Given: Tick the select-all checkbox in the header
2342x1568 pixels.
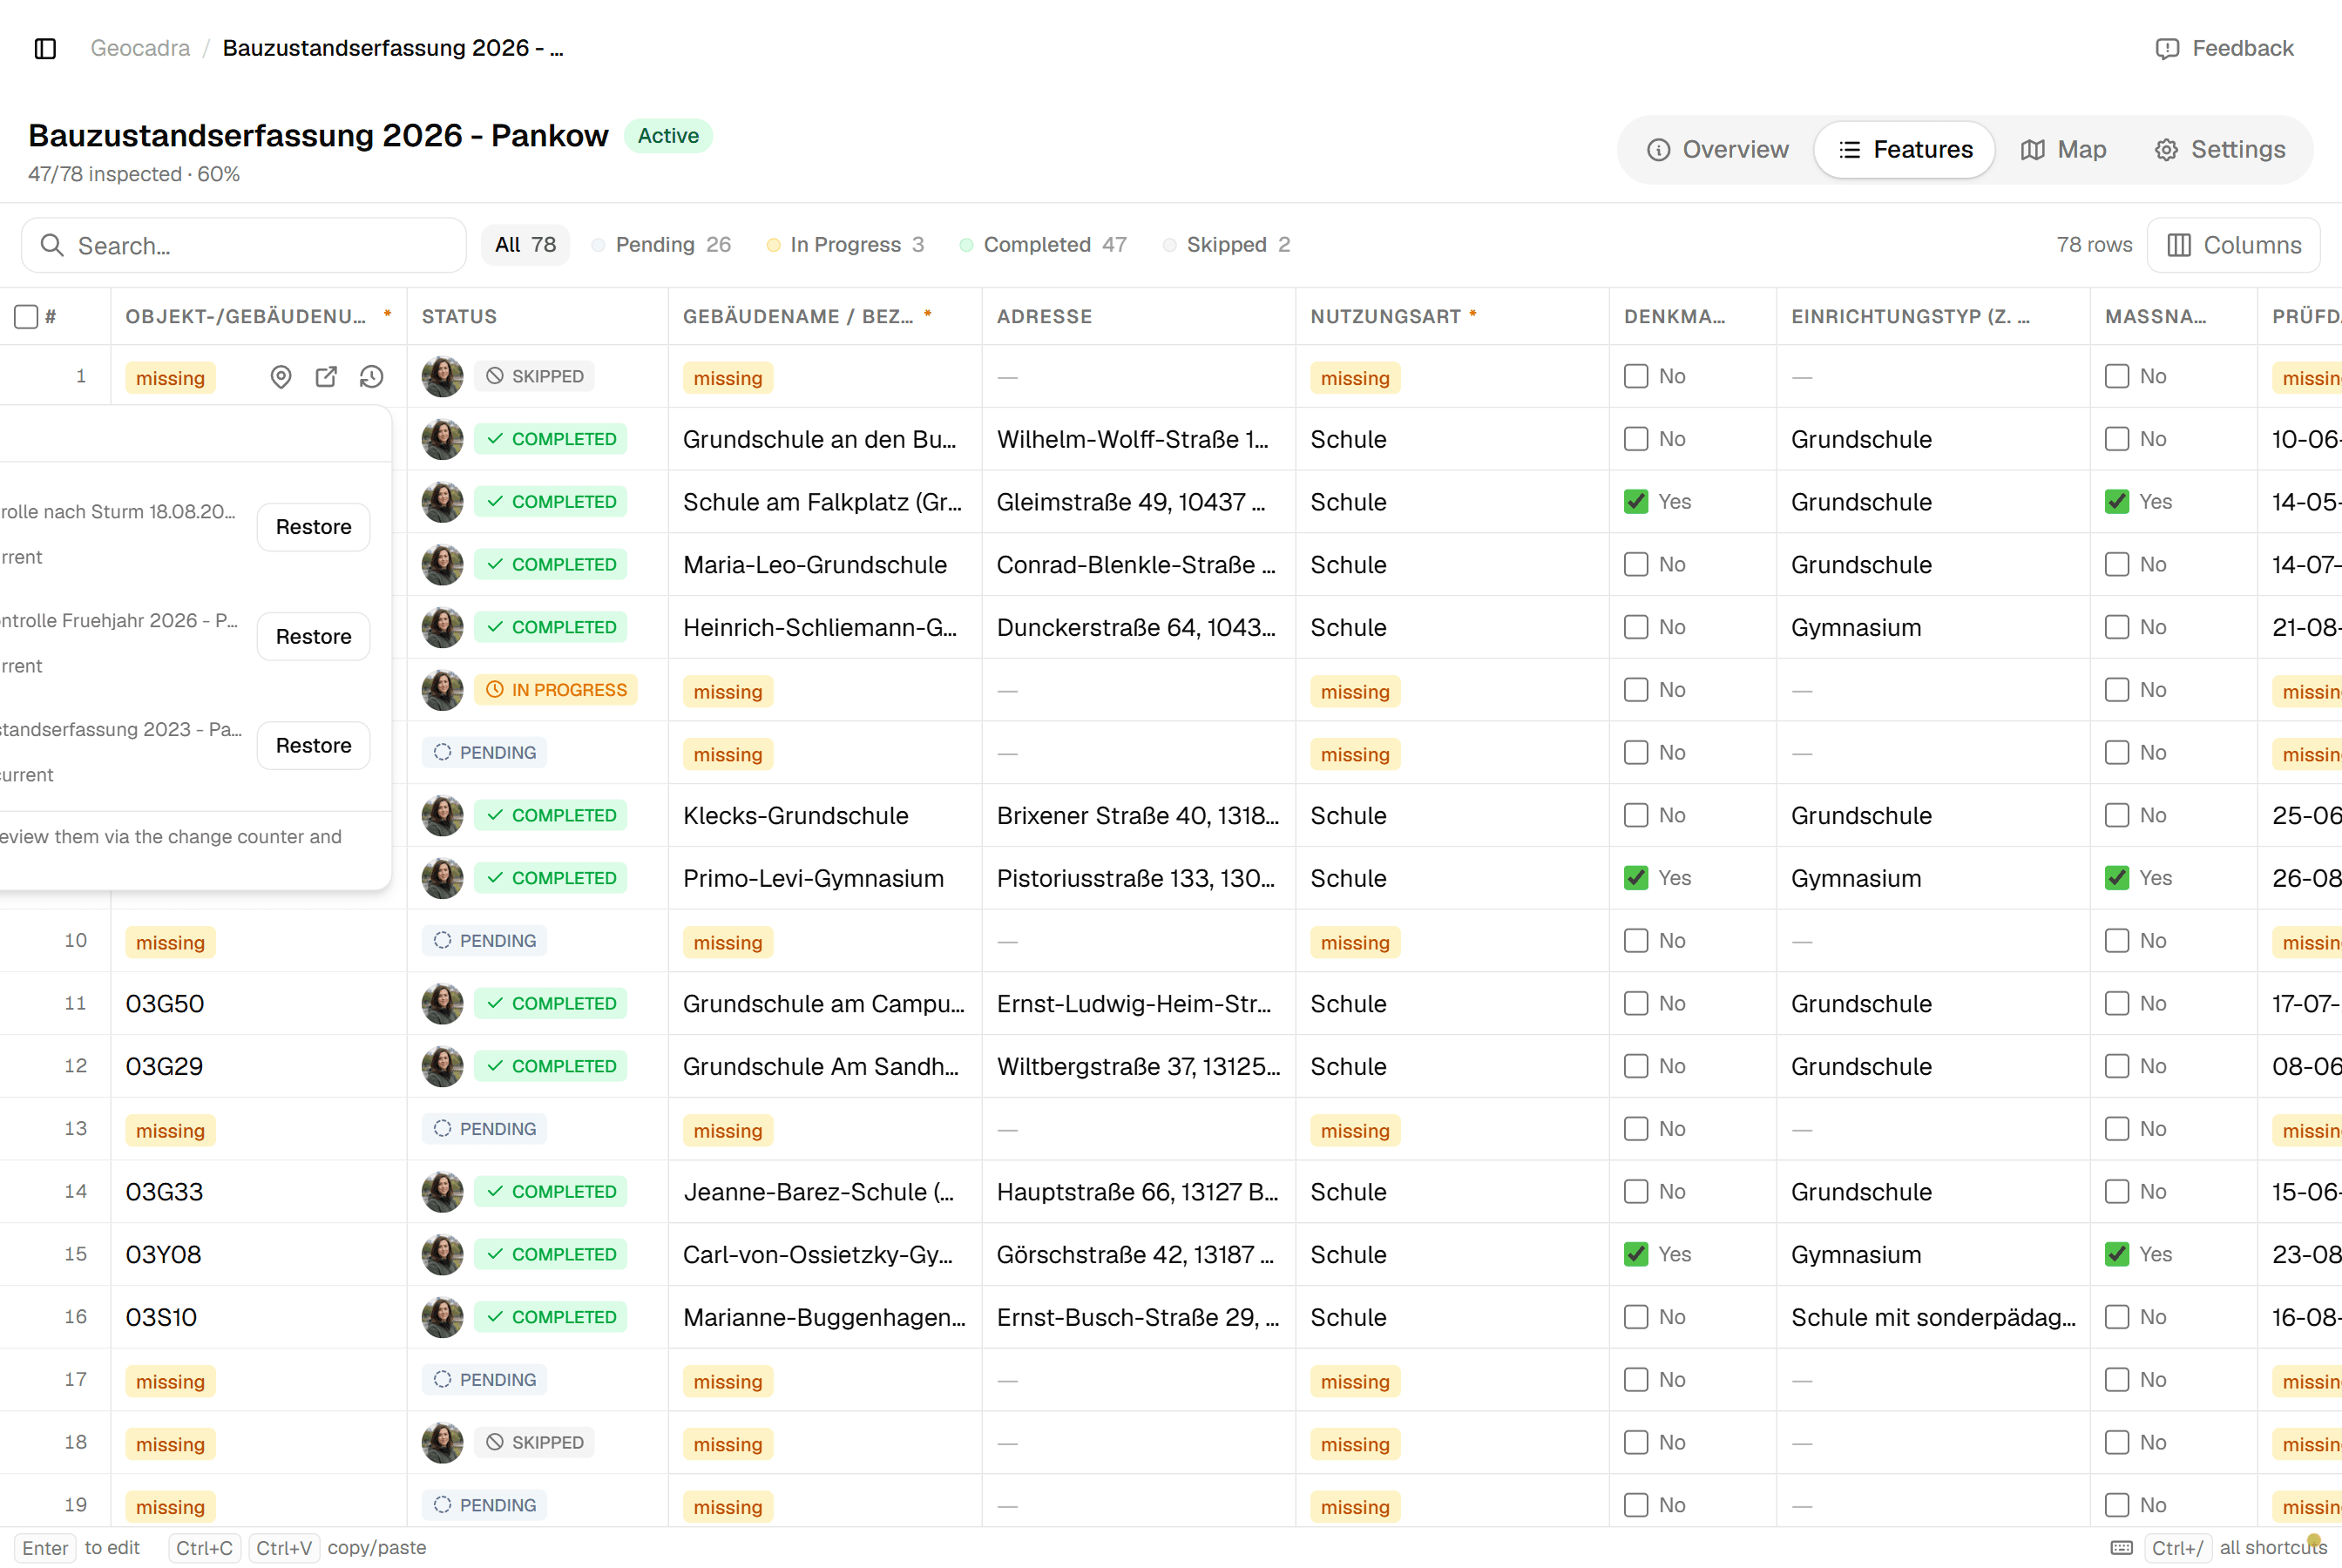Looking at the screenshot, I should pos(26,317).
